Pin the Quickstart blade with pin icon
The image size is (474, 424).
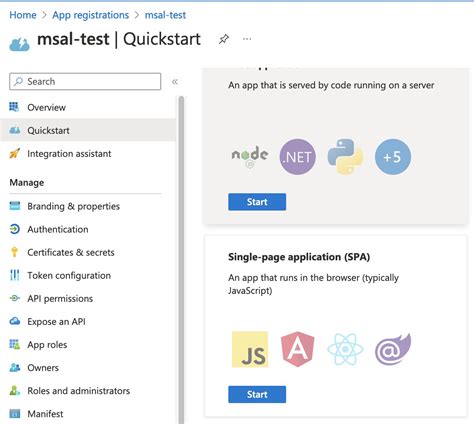[x=224, y=39]
